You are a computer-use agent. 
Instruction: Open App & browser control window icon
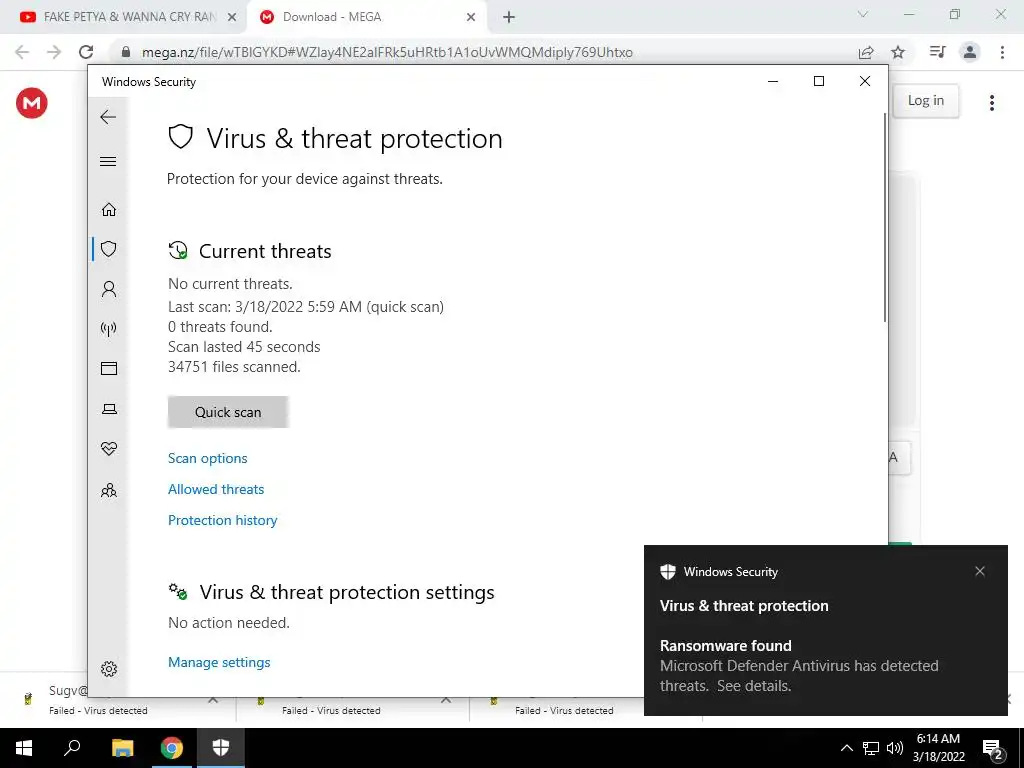109,368
